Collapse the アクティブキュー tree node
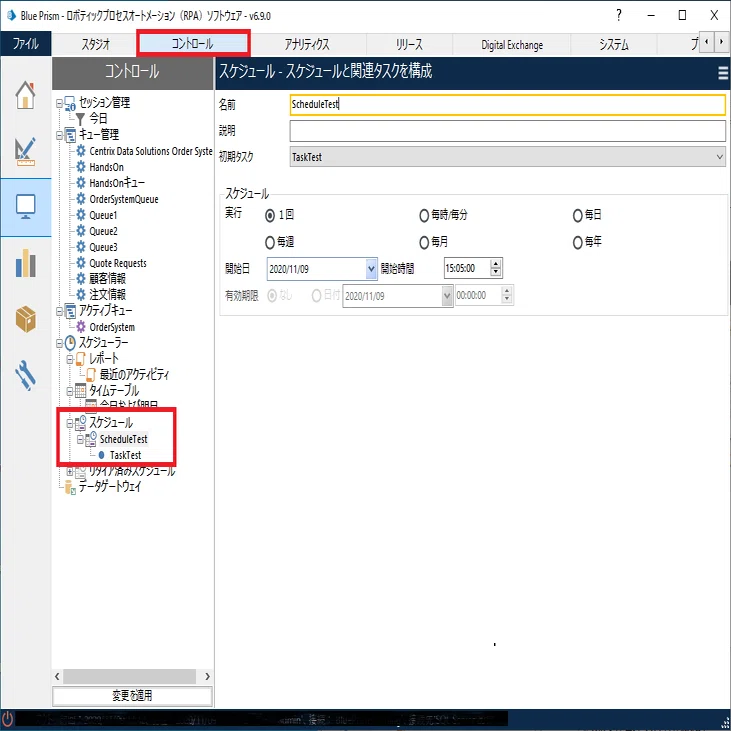Screen dimensions: 731x731 [59, 311]
